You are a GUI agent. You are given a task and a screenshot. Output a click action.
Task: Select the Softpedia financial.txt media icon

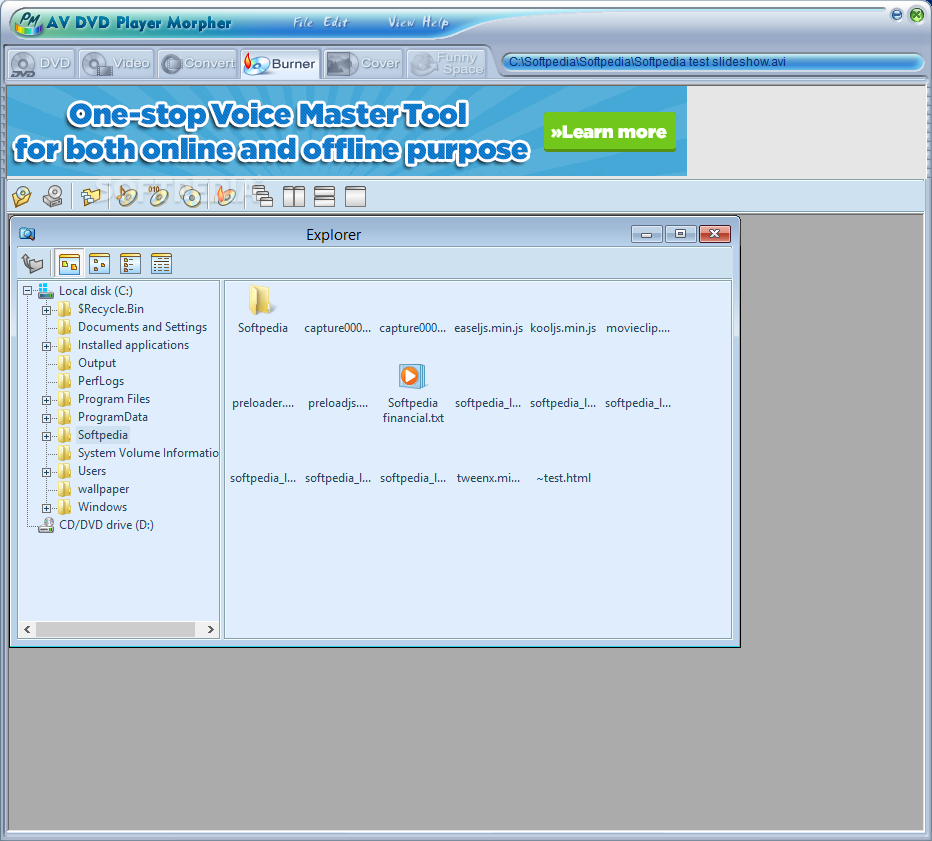(411, 376)
